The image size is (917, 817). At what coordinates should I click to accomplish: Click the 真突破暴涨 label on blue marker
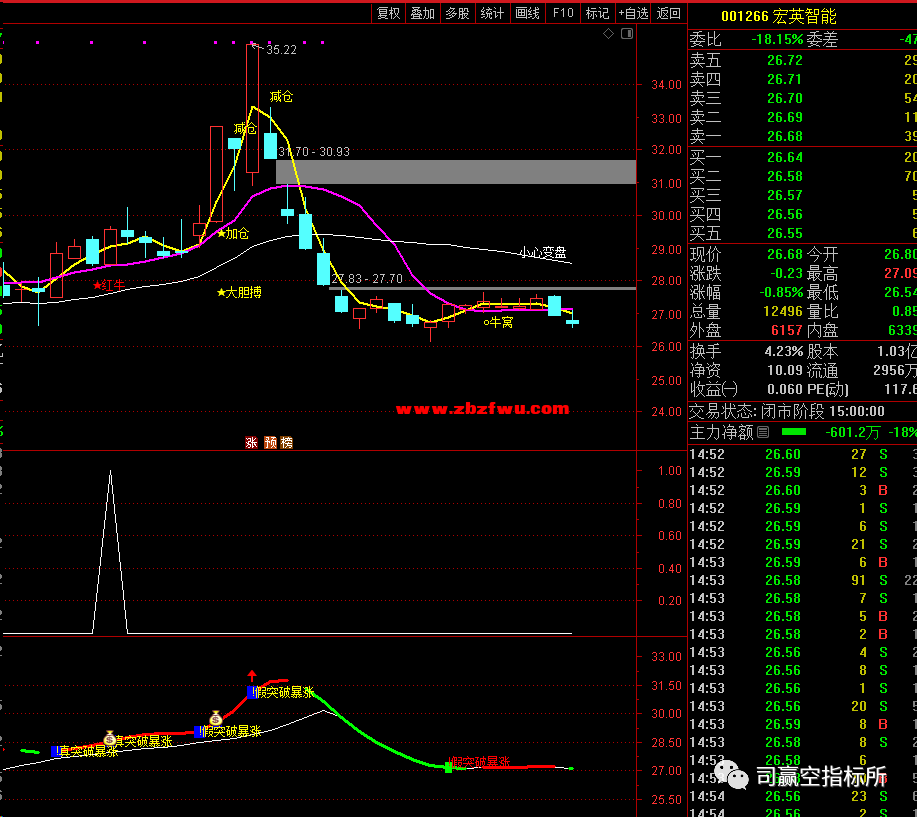89,751
